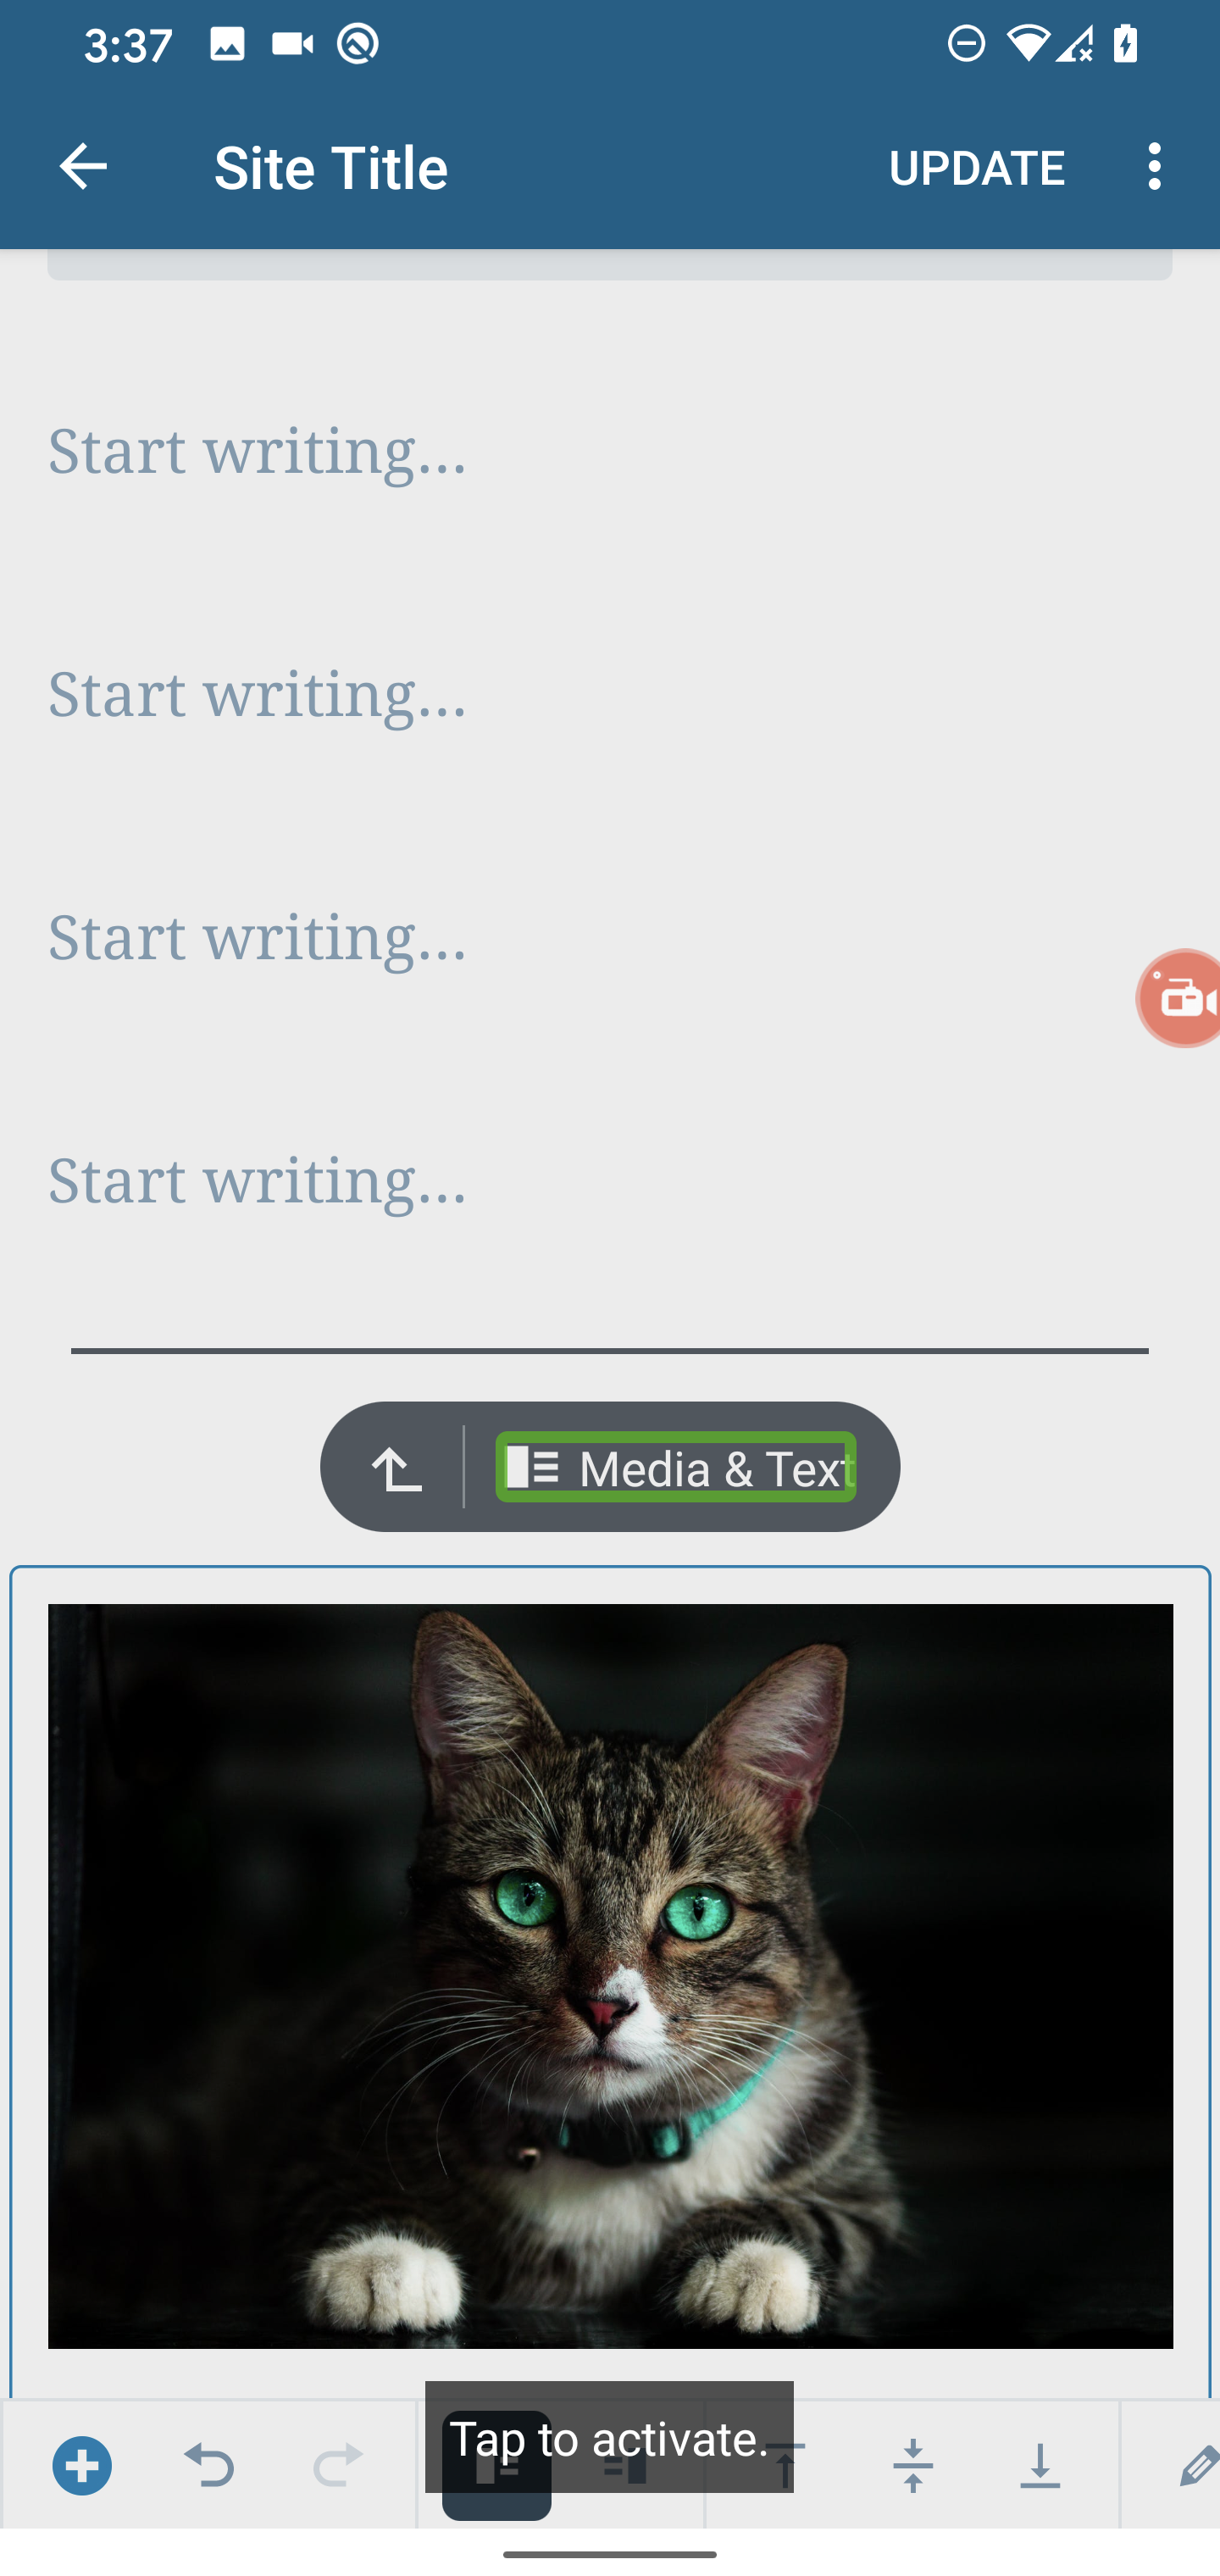1220x2576 pixels.
Task: Select the cat photo thumbnail
Action: click(610, 1976)
